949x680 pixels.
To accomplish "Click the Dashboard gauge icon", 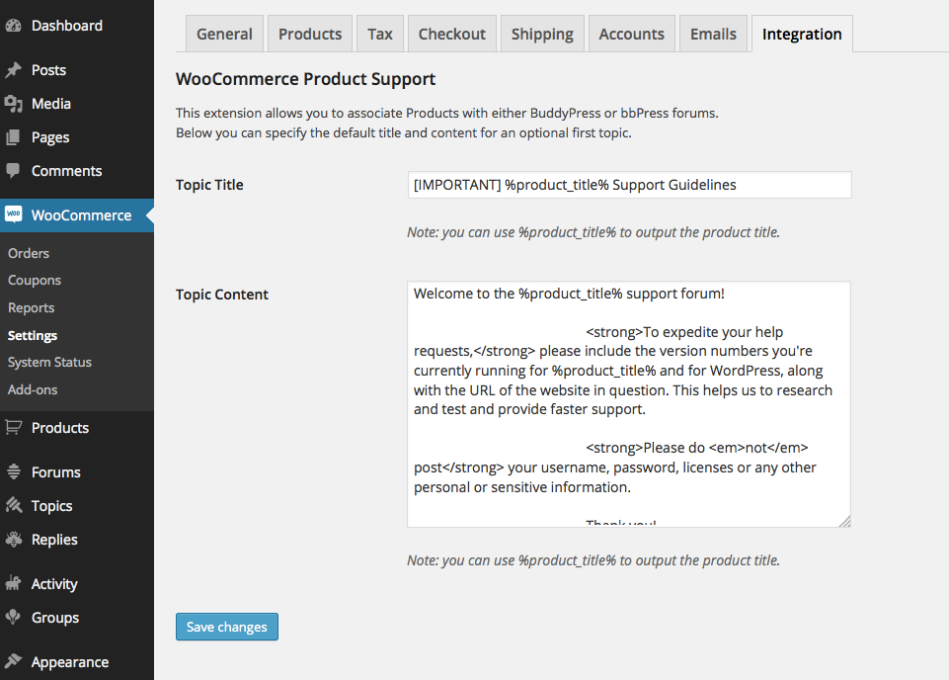I will [13, 26].
